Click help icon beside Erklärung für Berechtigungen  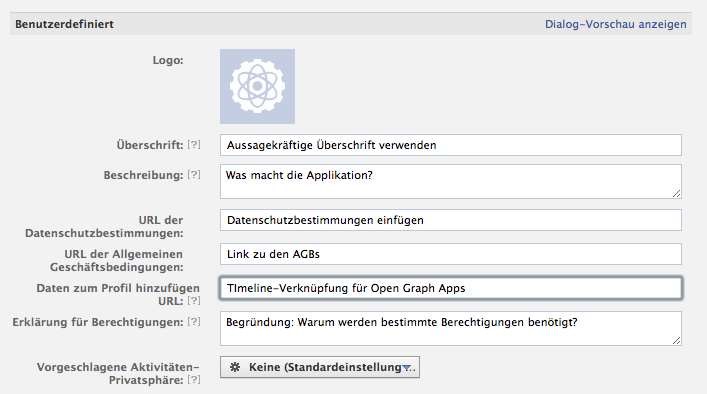click(194, 322)
